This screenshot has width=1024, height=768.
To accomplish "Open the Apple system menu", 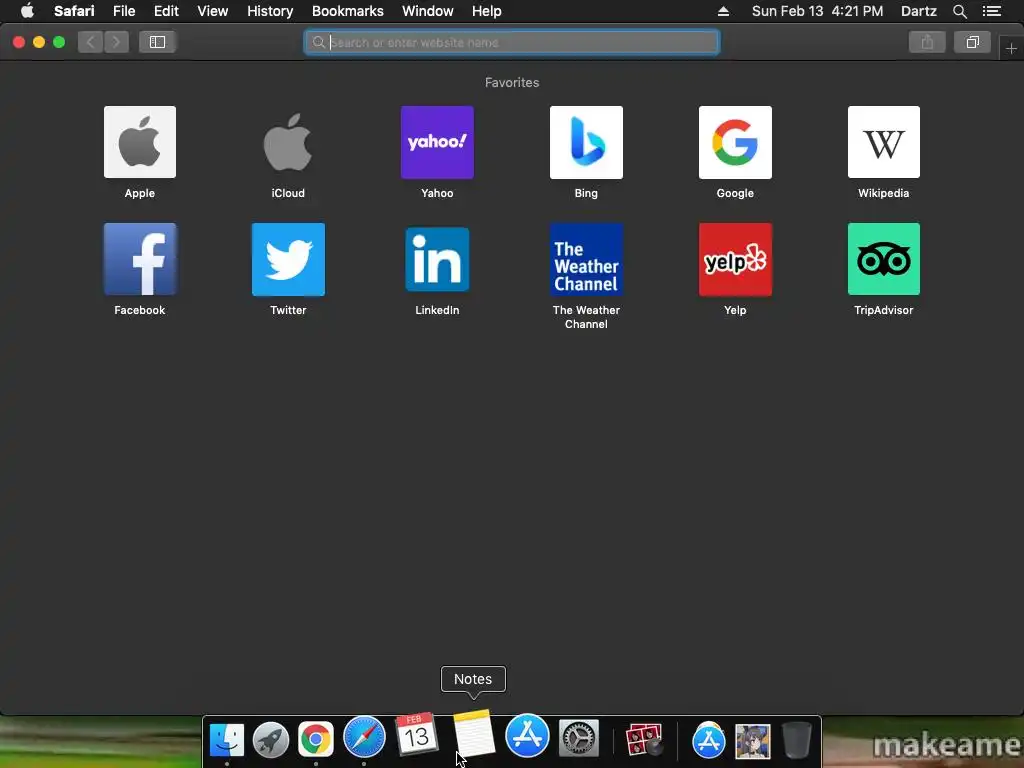I will pyautogui.click(x=27, y=11).
